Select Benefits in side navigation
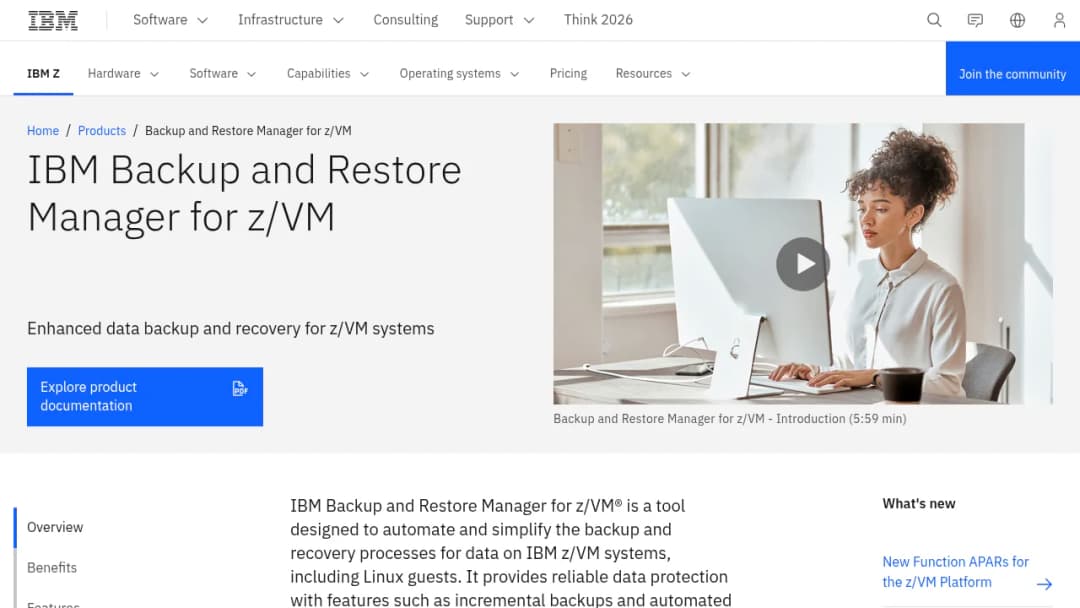The width and height of the screenshot is (1080, 608). pyautogui.click(x=52, y=568)
